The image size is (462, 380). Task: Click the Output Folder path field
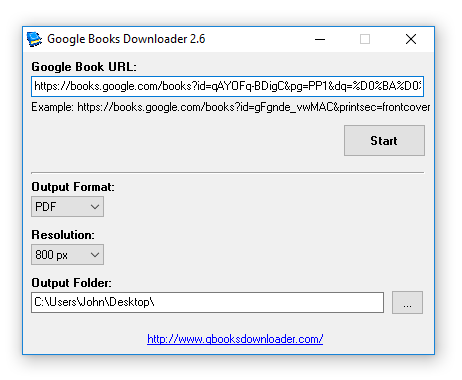[207, 302]
